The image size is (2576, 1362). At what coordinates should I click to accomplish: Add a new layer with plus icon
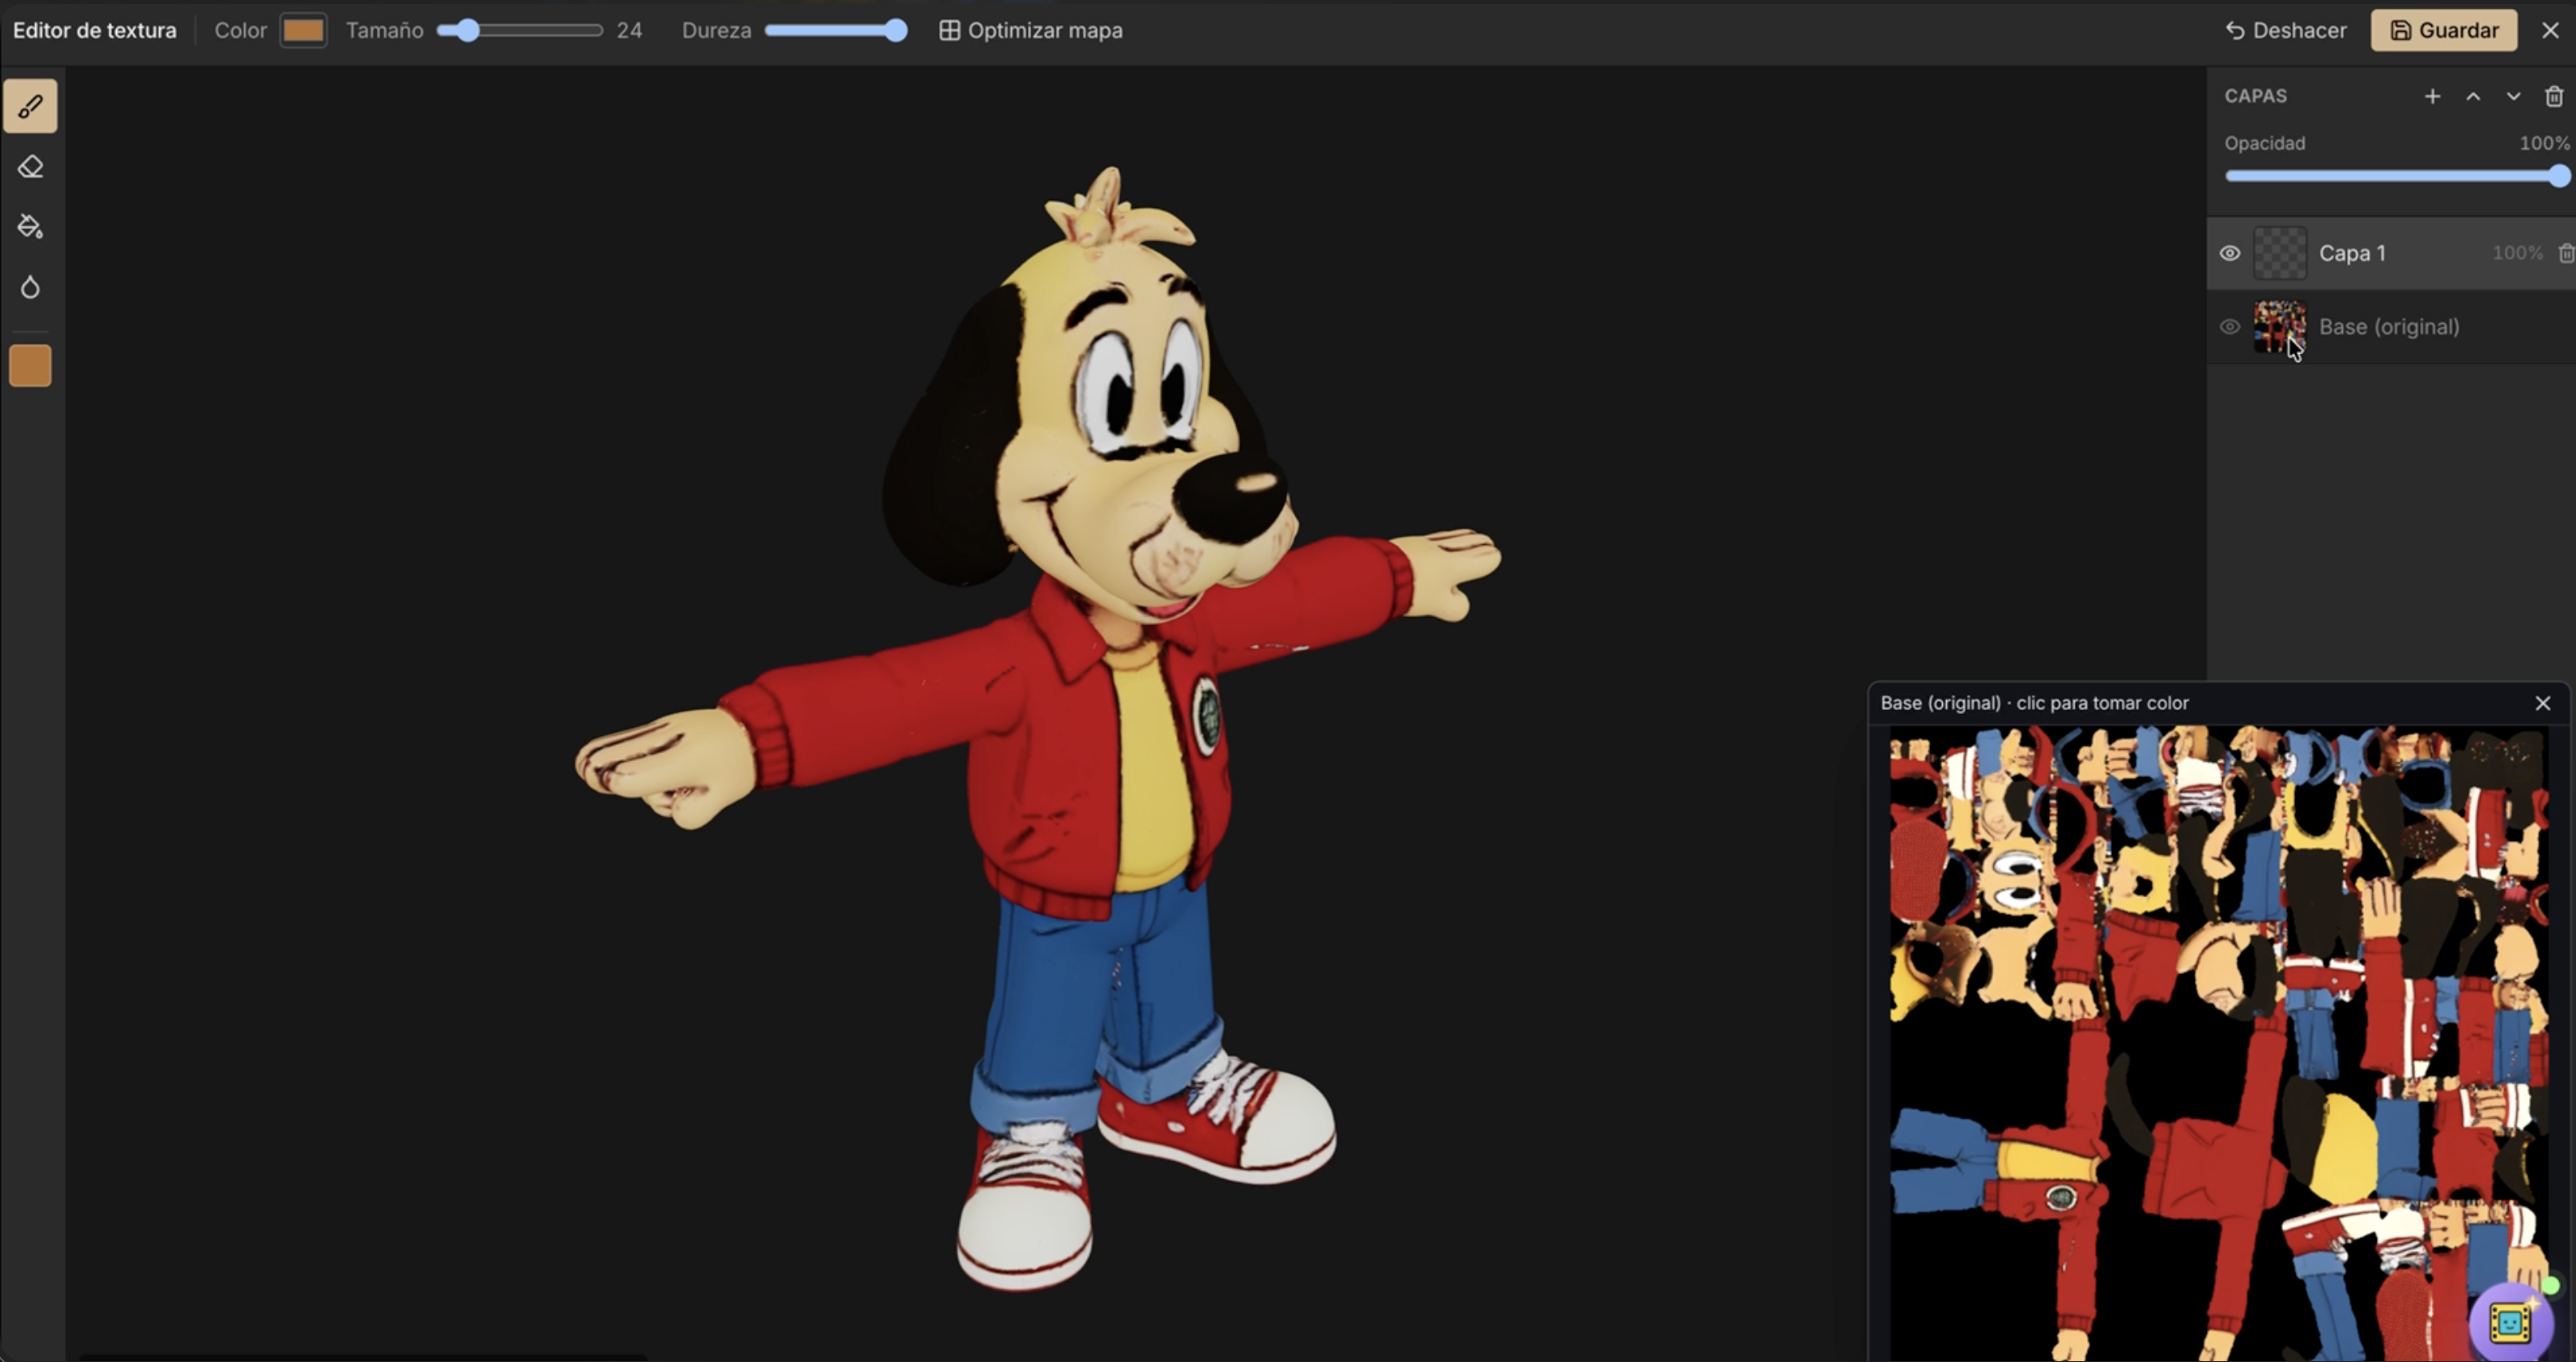(2432, 96)
